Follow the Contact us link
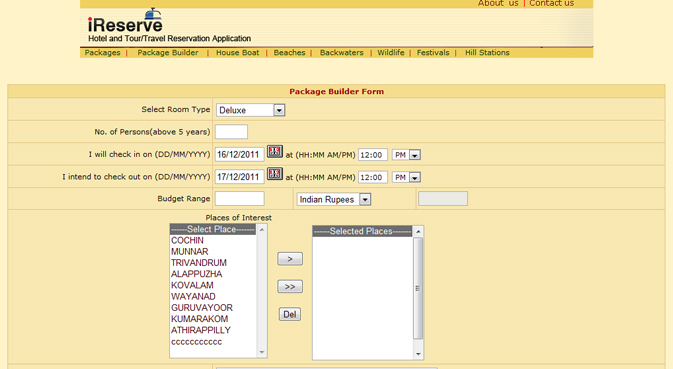673x369 pixels. [x=552, y=3]
